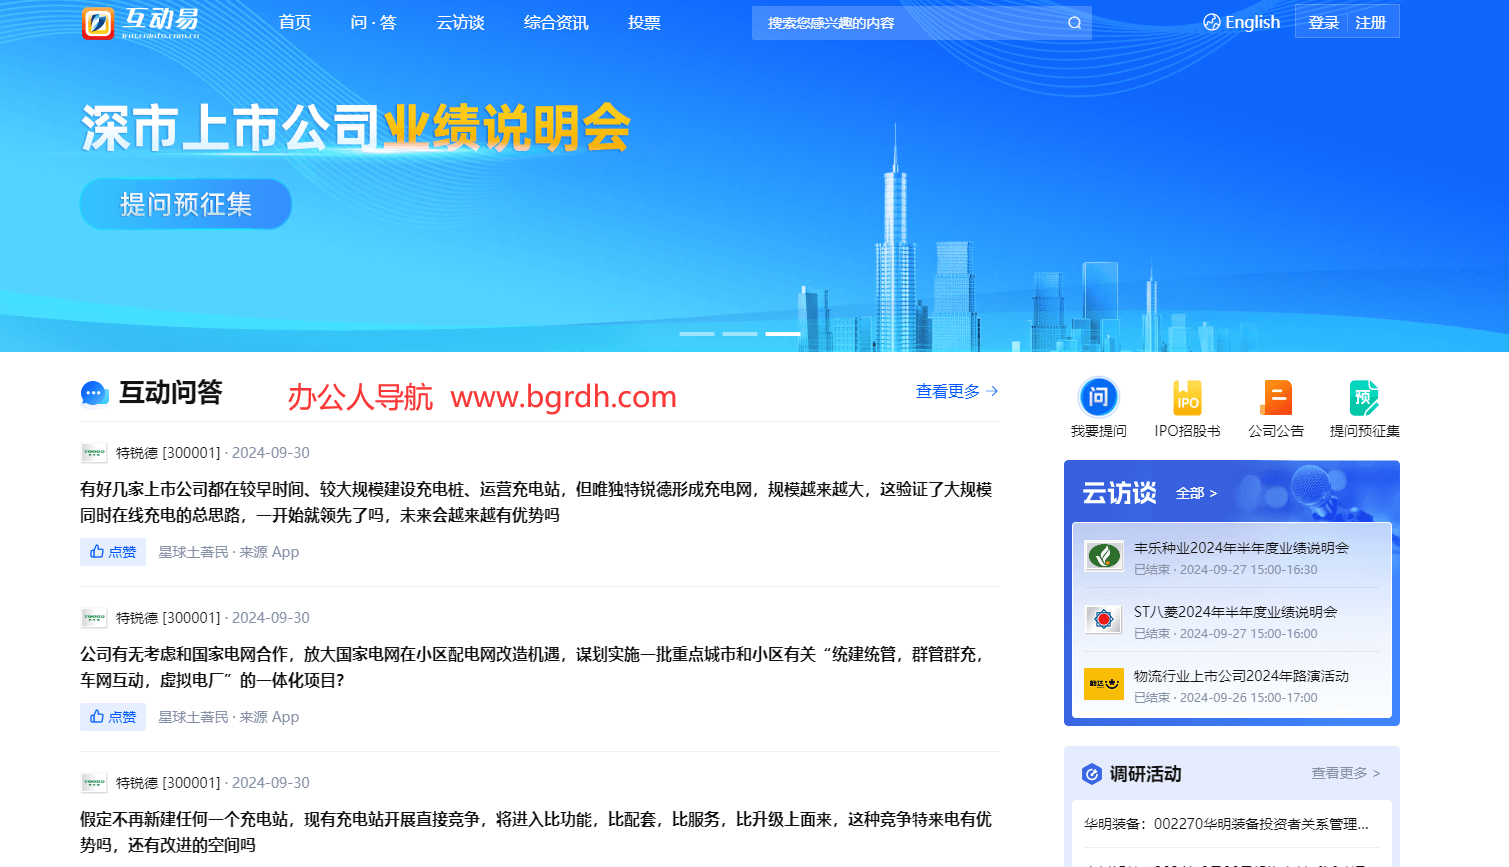Image resolution: width=1509 pixels, height=867 pixels.
Task: Click the 登录 login button
Action: [x=1323, y=22]
